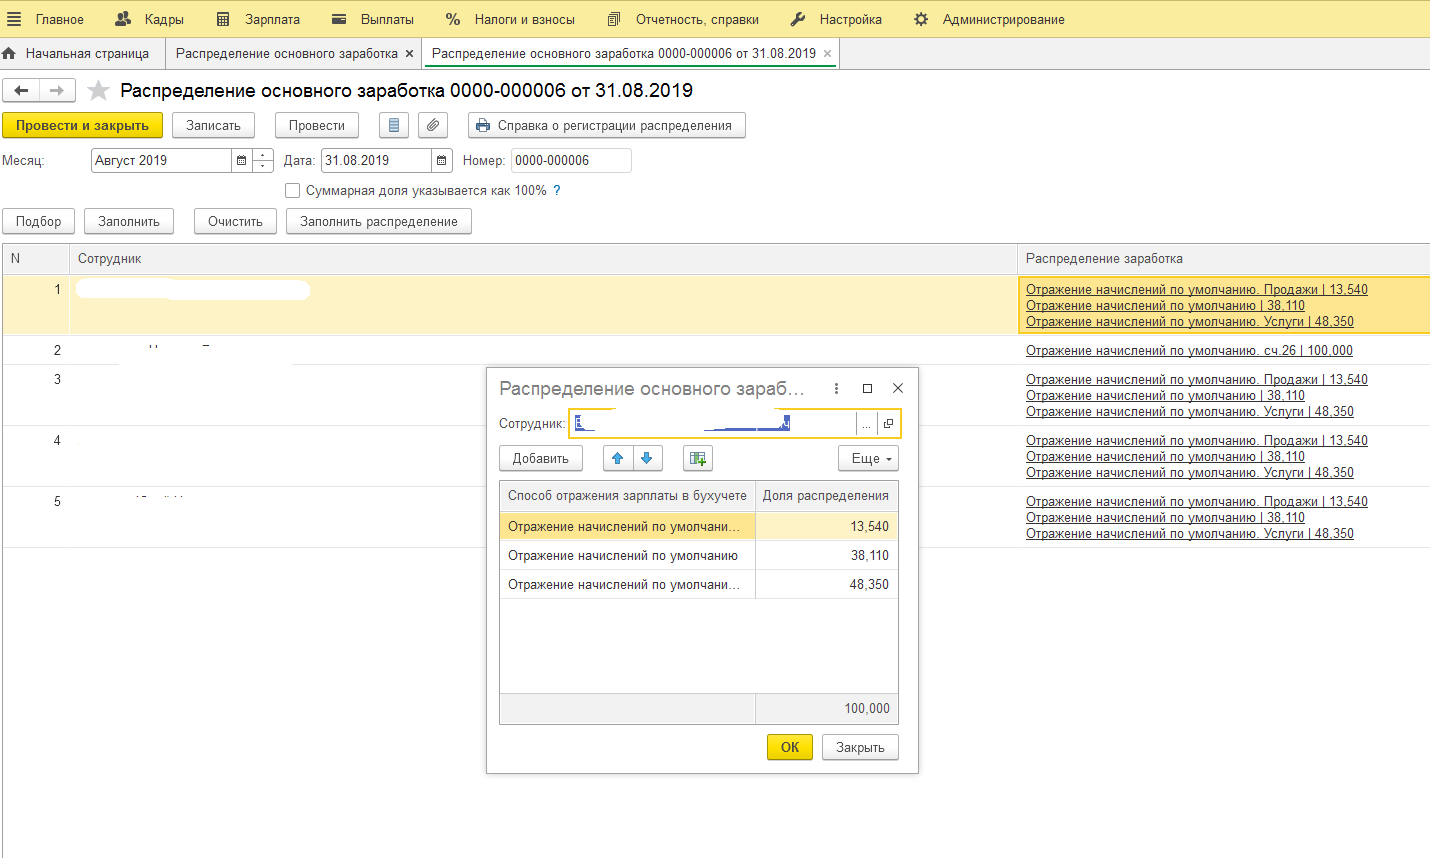The width and height of the screenshot is (1430, 858).
Task: Move row up with blue arrow
Action: click(x=618, y=458)
